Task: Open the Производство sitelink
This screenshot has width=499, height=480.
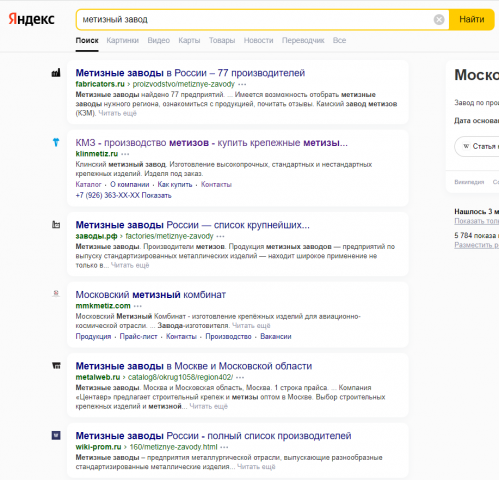Action: click(228, 336)
